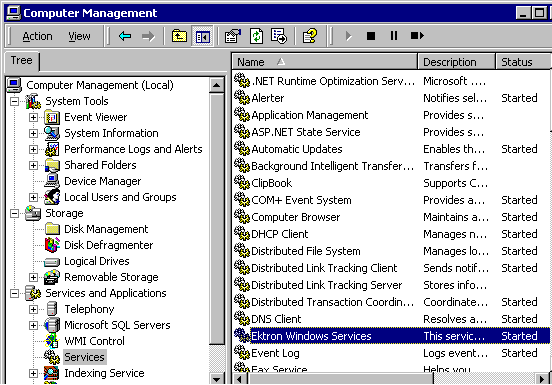This screenshot has height=385, width=552.
Task: Click the Refresh toolbar icon
Action: click(x=256, y=36)
